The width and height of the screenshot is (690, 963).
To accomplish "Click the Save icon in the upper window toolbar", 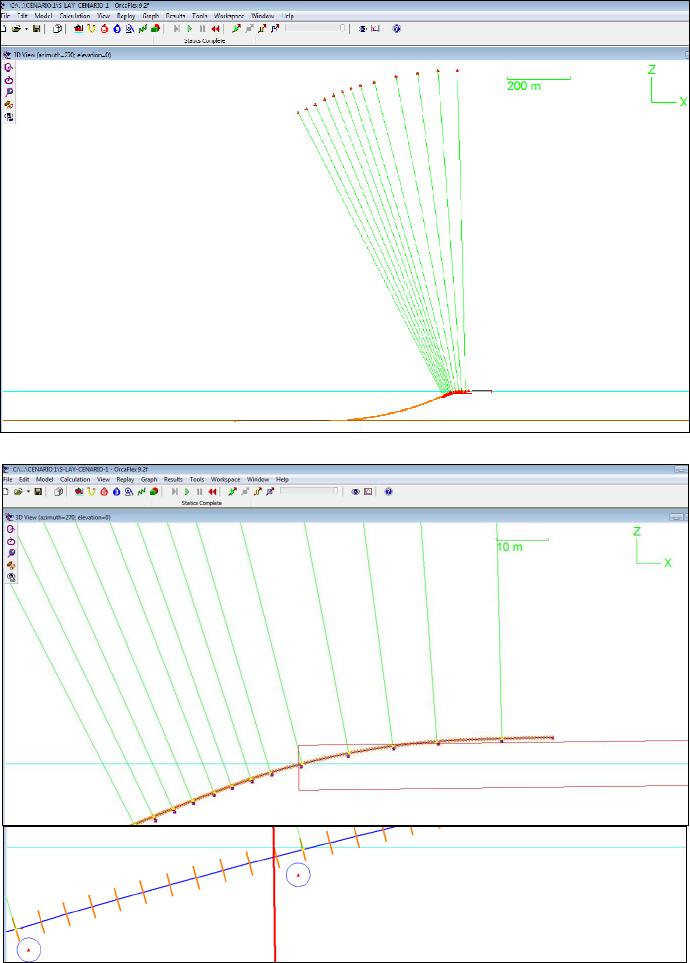I will click(x=38, y=29).
